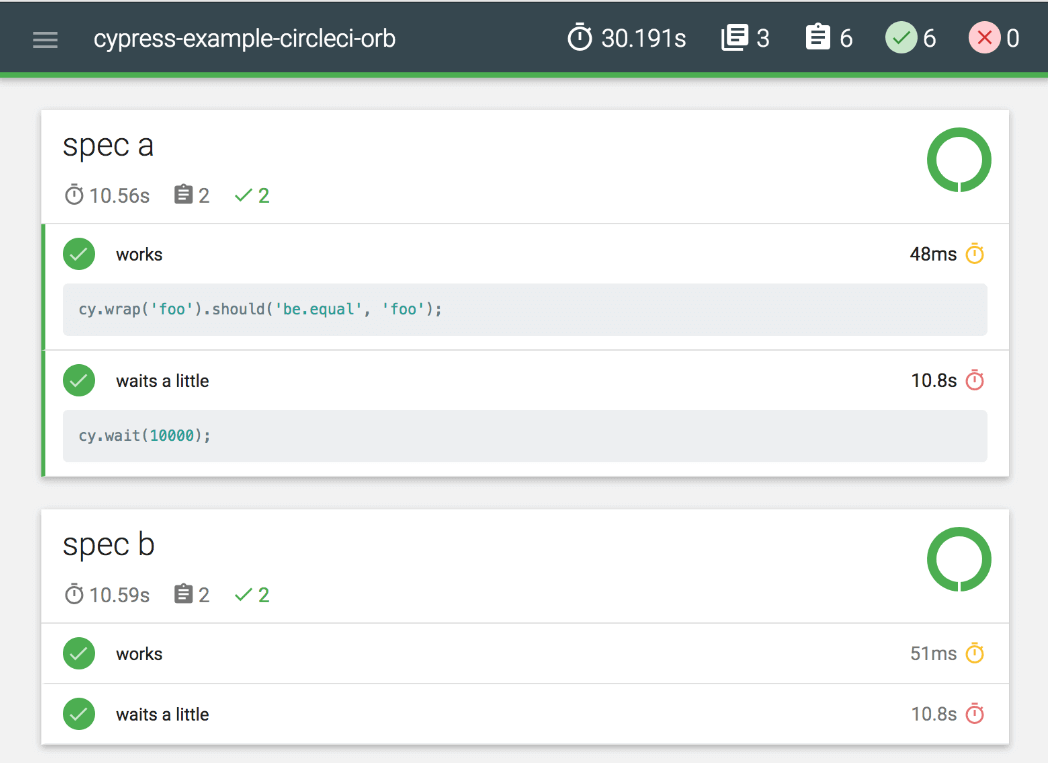Click green pass checkmark of spec a 'works' test
Image resolution: width=1048 pixels, height=763 pixels.
[79, 254]
